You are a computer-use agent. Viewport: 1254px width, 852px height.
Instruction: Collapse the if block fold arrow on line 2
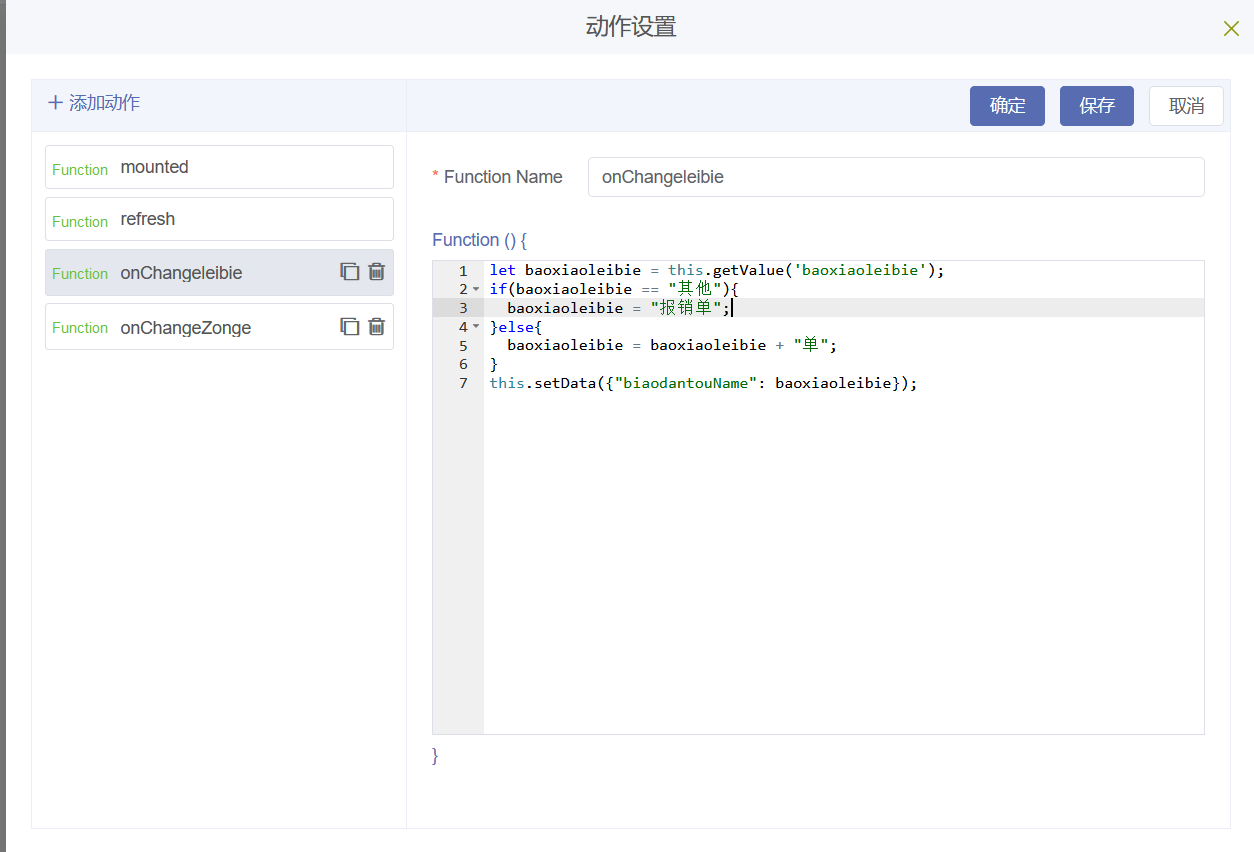coord(476,289)
